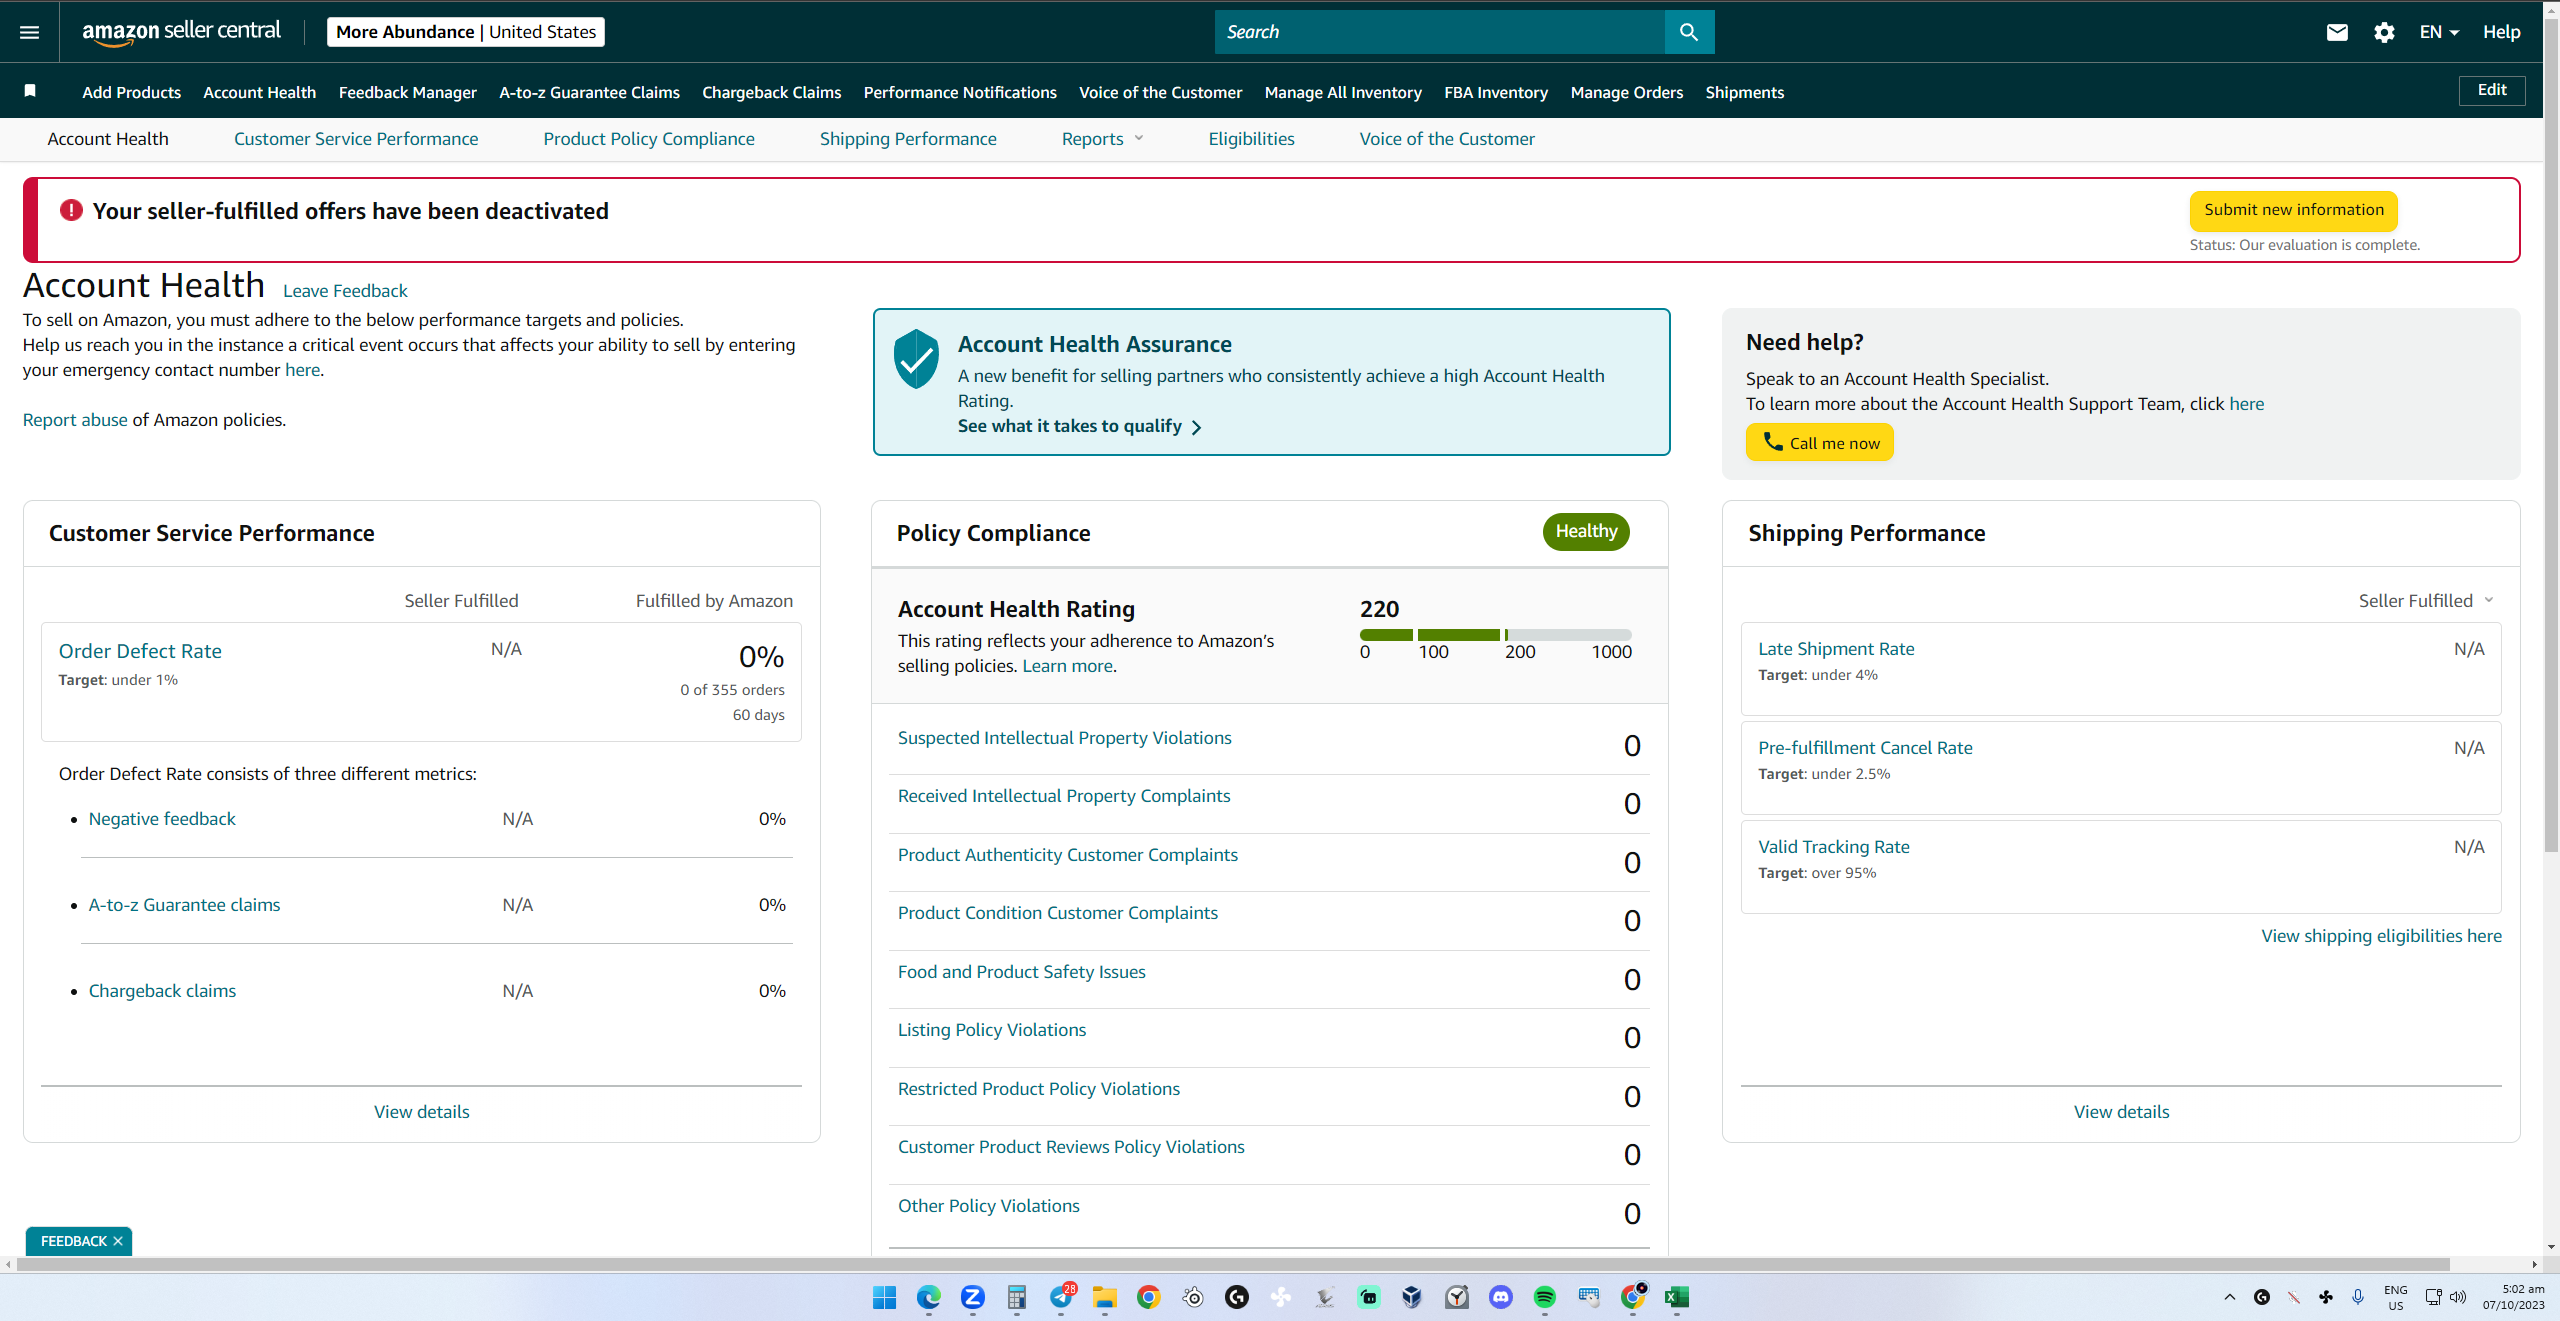Show hidden system tray icons
This screenshot has width=2560, height=1321.
coord(2230,1297)
